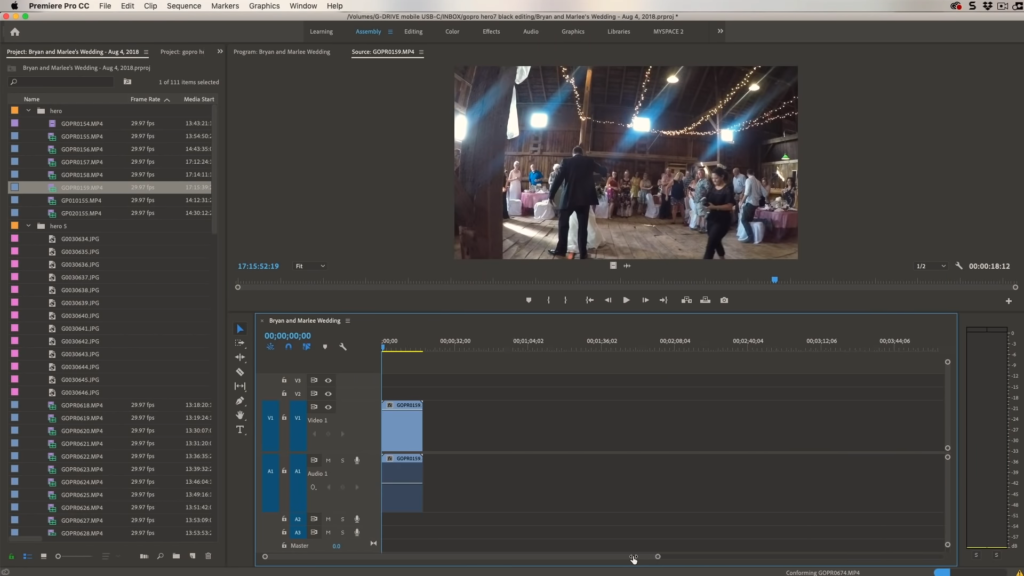Select the Razor tool in timeline toolbox

[240, 372]
